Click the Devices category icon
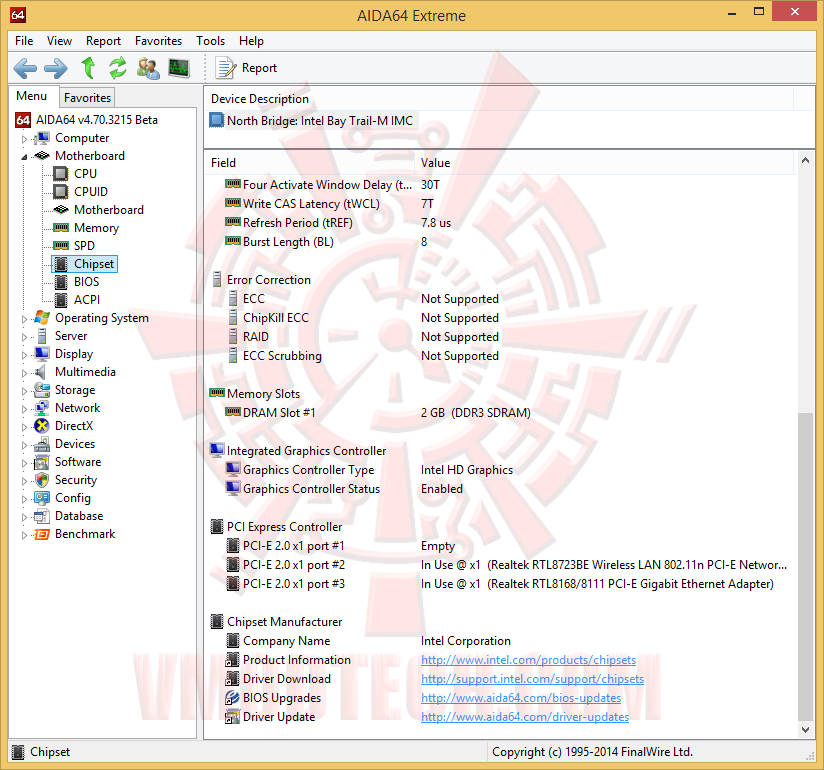The height and width of the screenshot is (770, 824). click(x=42, y=444)
